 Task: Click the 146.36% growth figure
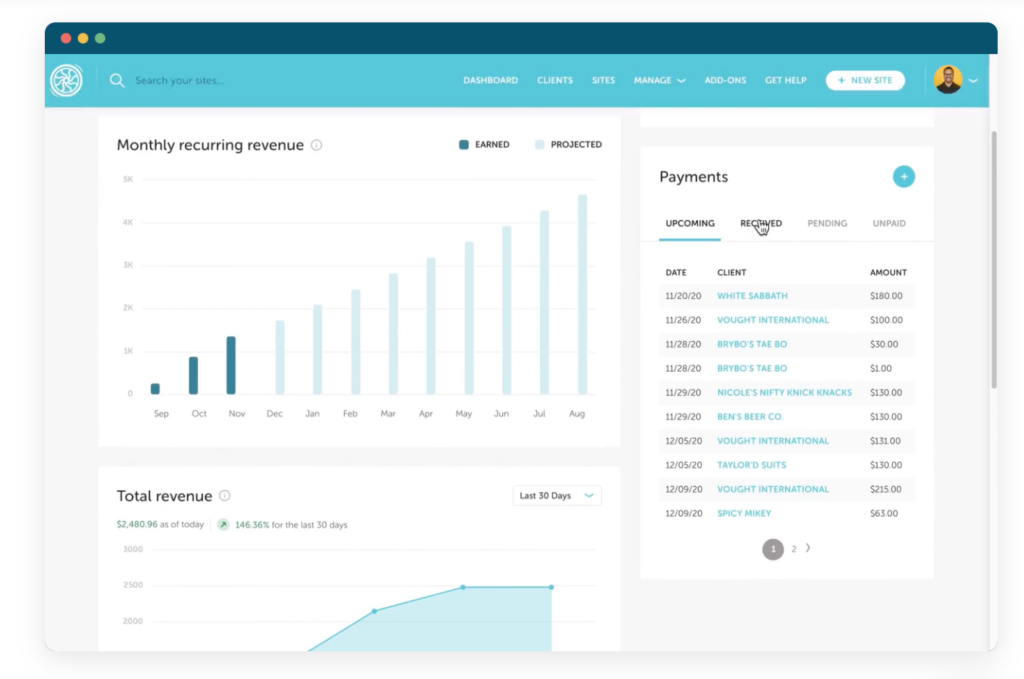point(252,525)
